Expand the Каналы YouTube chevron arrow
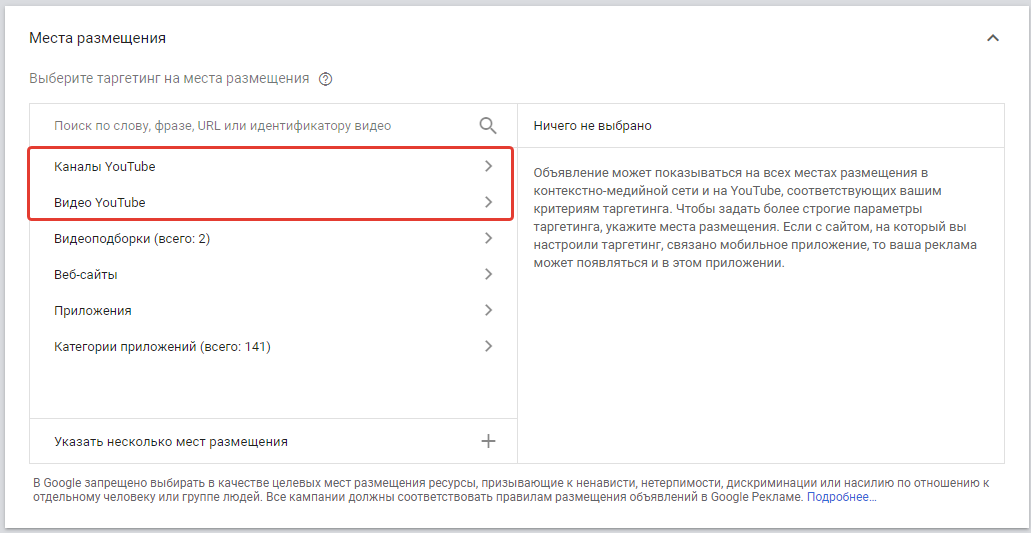This screenshot has height=533, width=1031. click(x=488, y=167)
